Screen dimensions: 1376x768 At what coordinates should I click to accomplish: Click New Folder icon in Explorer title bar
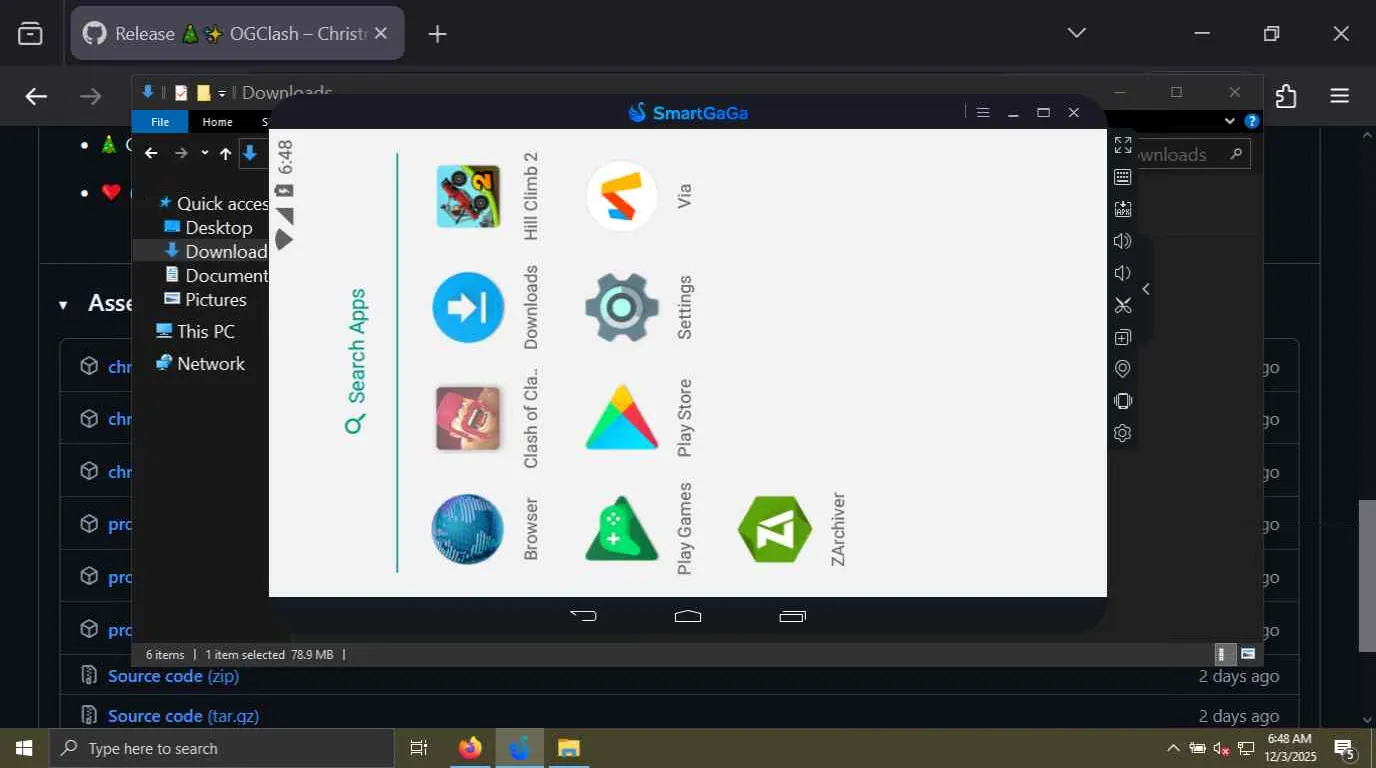coord(203,93)
